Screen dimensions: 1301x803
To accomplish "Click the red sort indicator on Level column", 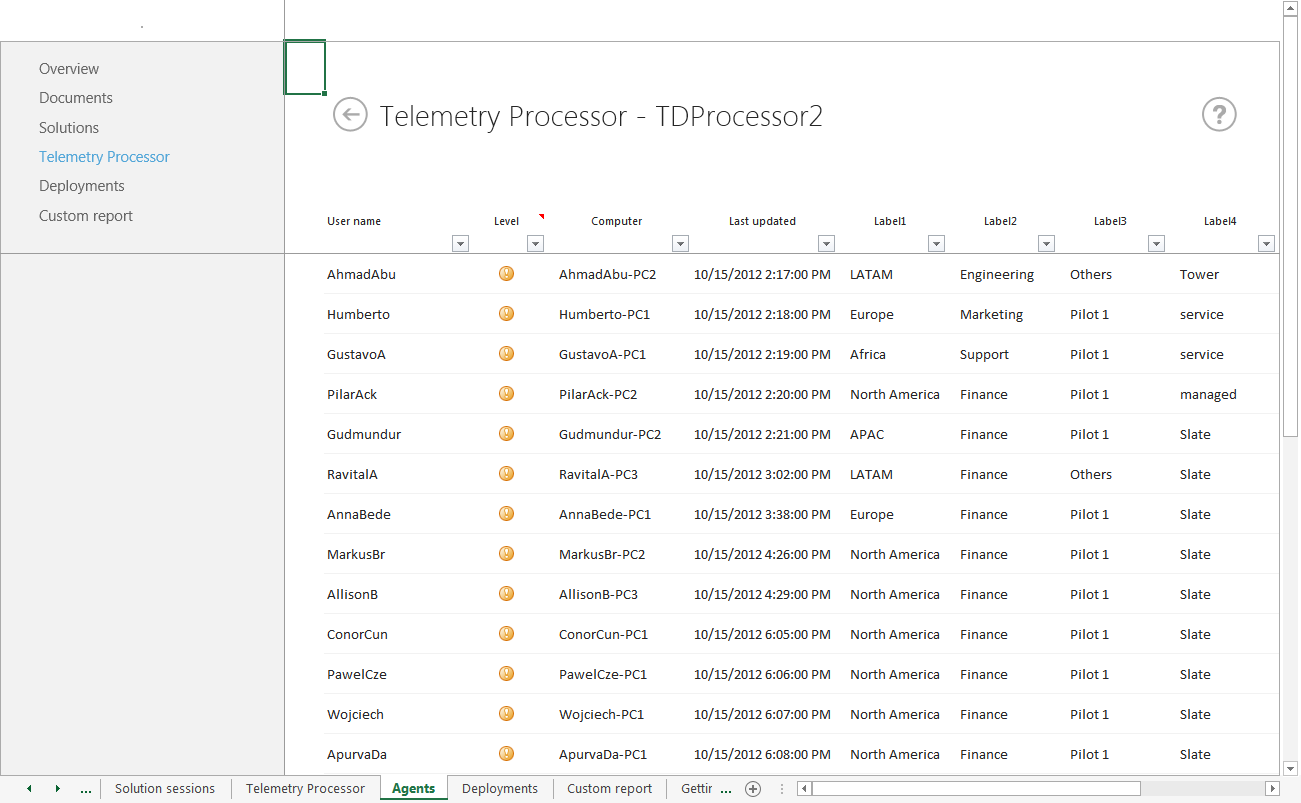I will coord(541,215).
